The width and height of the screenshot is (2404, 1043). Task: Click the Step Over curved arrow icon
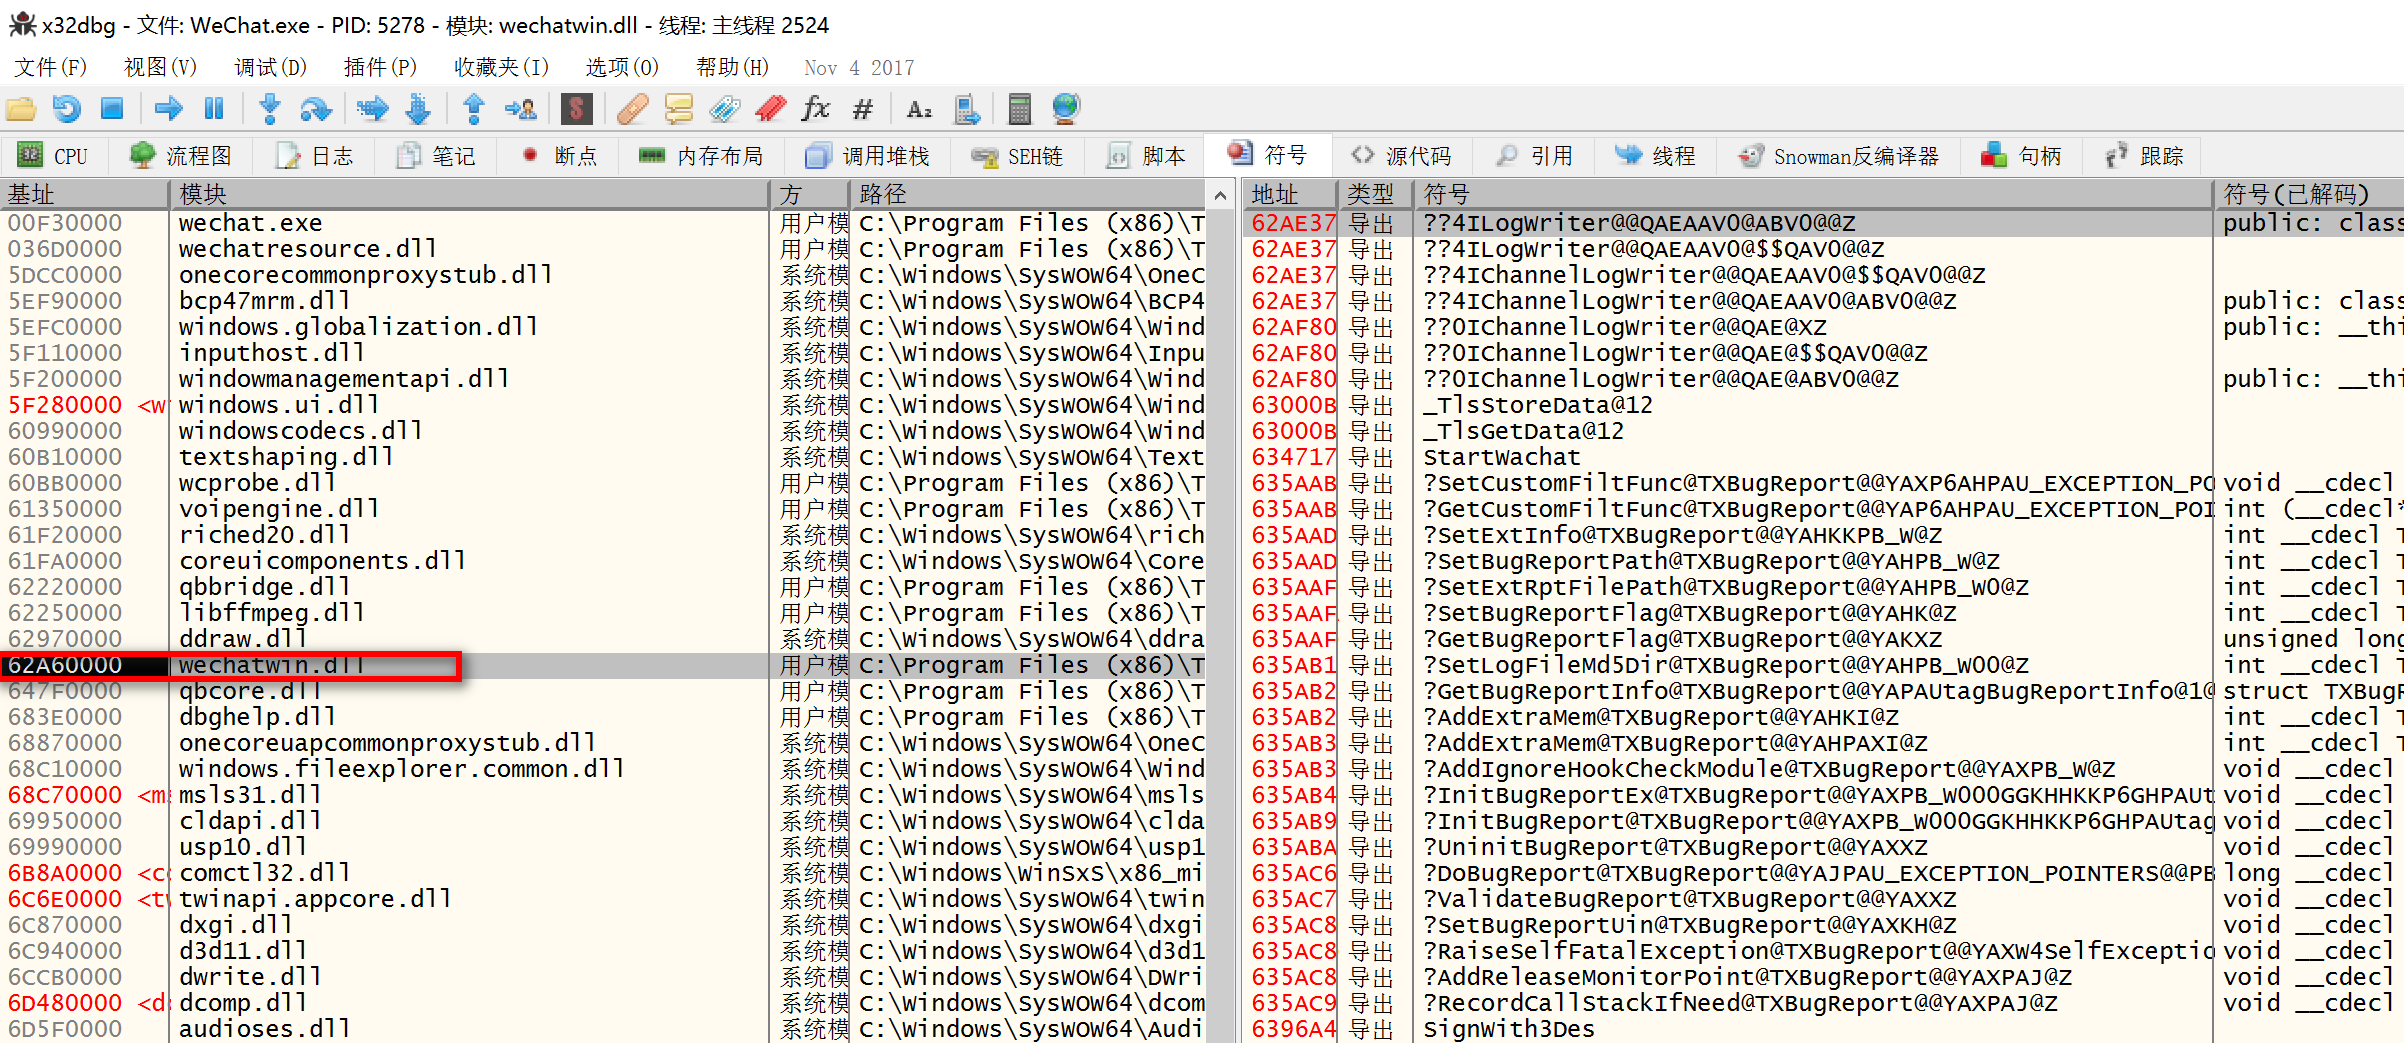tap(316, 108)
